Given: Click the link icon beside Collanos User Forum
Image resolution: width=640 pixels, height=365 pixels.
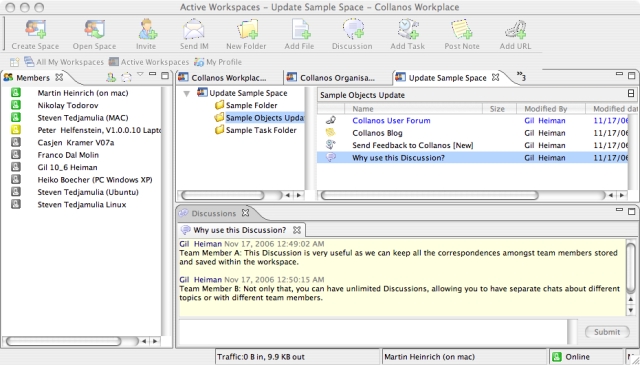Looking at the screenshot, I should (331, 120).
